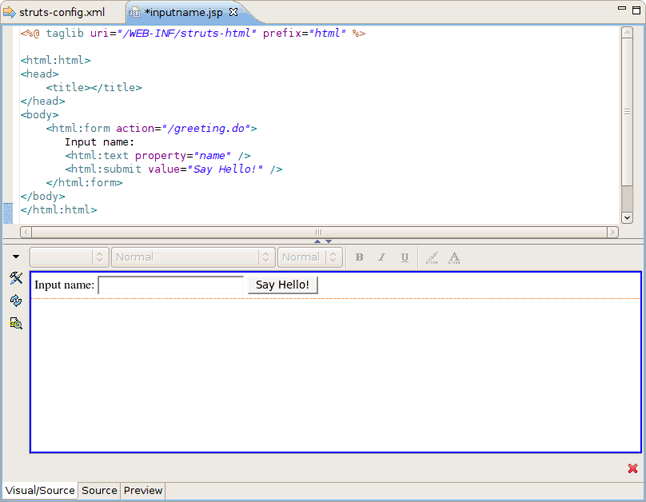Click the JSP file icon on inputname tab

coord(135,13)
